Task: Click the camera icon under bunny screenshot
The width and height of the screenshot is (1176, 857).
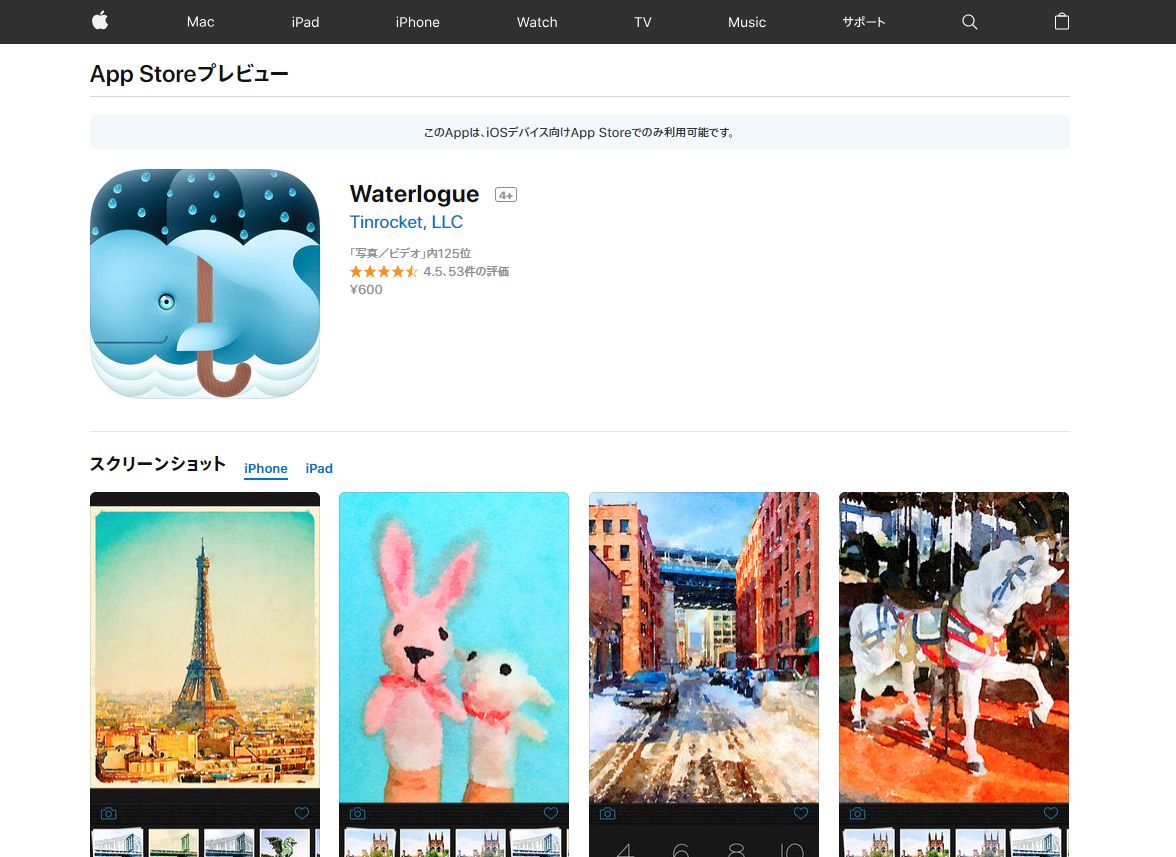Action: pyautogui.click(x=357, y=813)
